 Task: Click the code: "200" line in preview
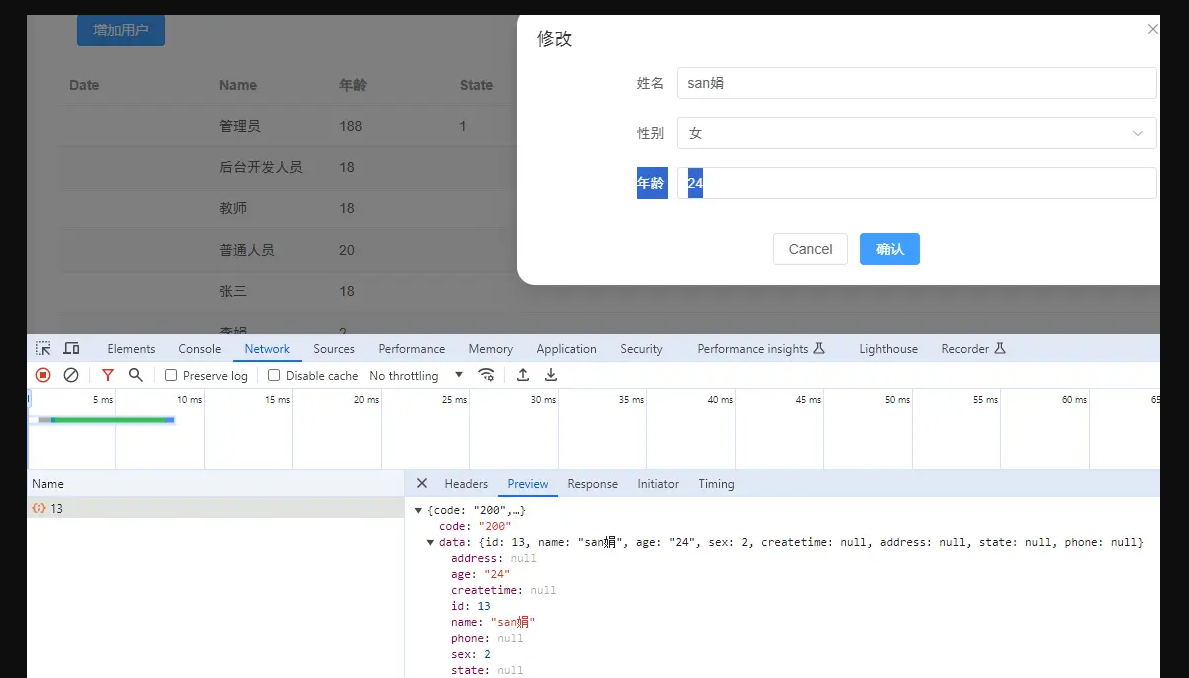pos(475,526)
